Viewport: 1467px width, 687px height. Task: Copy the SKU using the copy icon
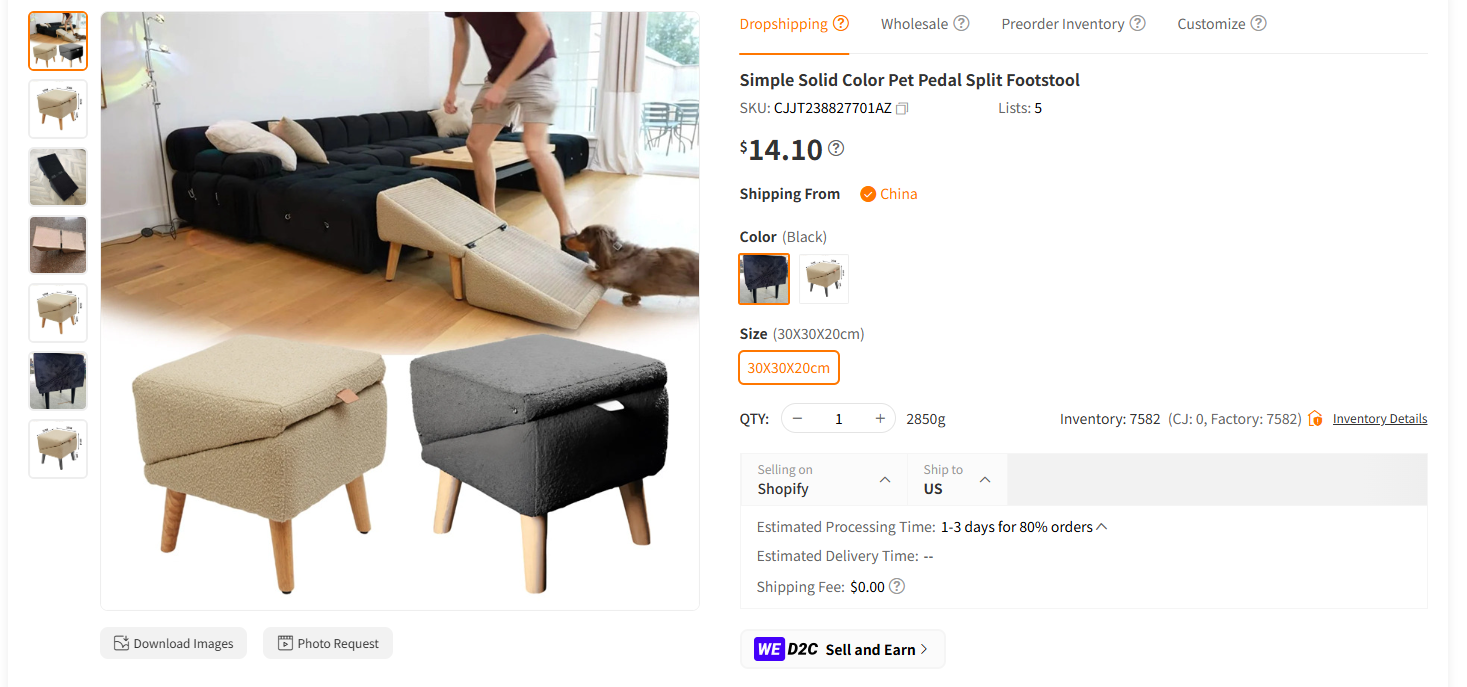point(902,107)
